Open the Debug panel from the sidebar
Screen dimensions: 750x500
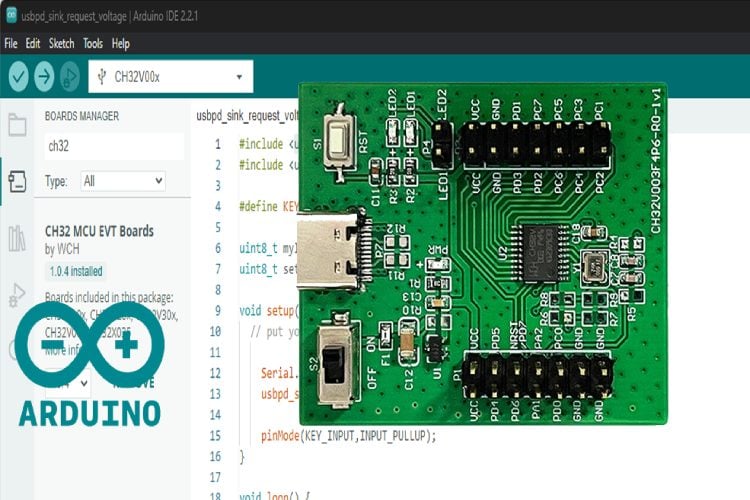tap(17, 294)
